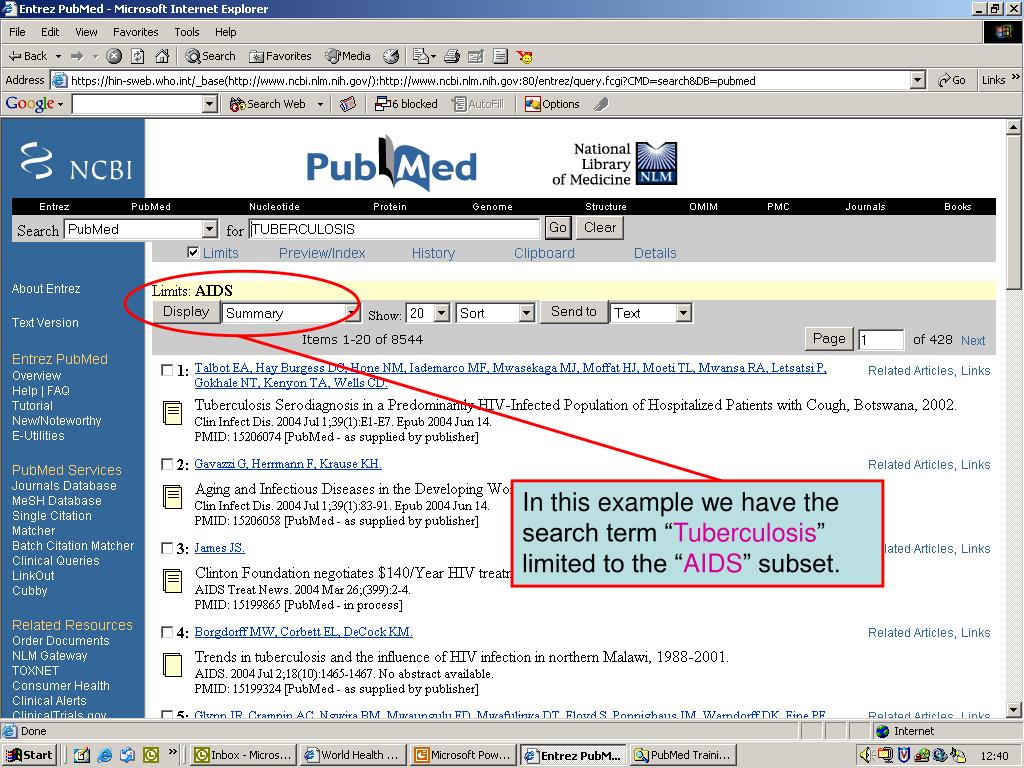Open the Google toolbar search box dropdown

click(210, 104)
